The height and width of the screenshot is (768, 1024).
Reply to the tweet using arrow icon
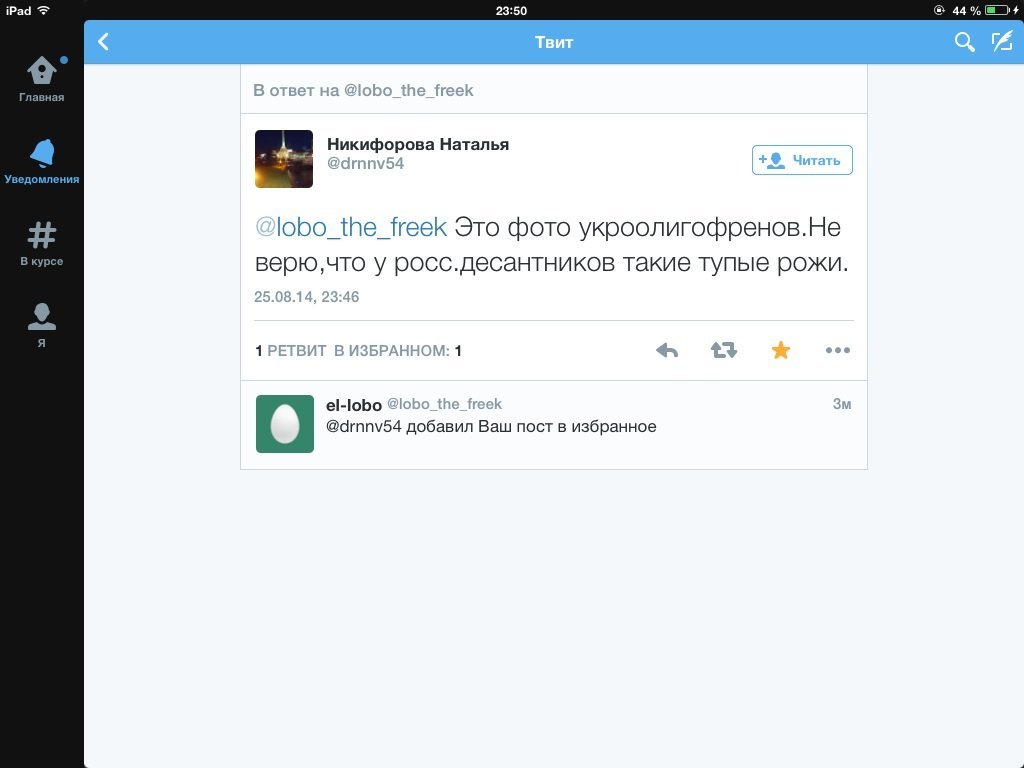pyautogui.click(x=667, y=351)
